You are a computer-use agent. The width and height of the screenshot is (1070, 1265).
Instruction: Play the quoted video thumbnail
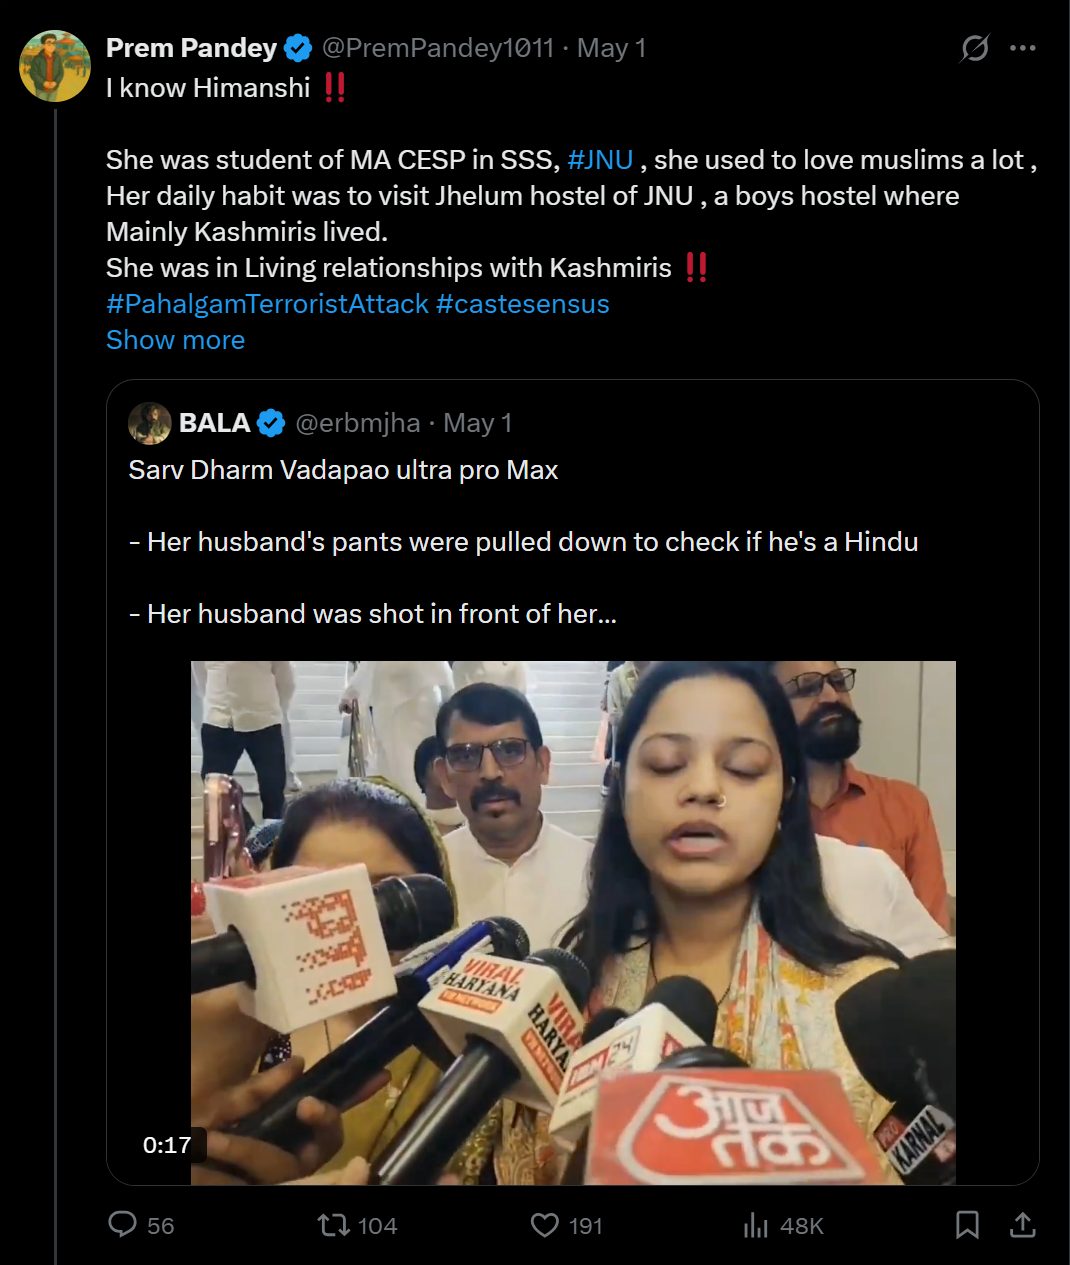tap(573, 922)
